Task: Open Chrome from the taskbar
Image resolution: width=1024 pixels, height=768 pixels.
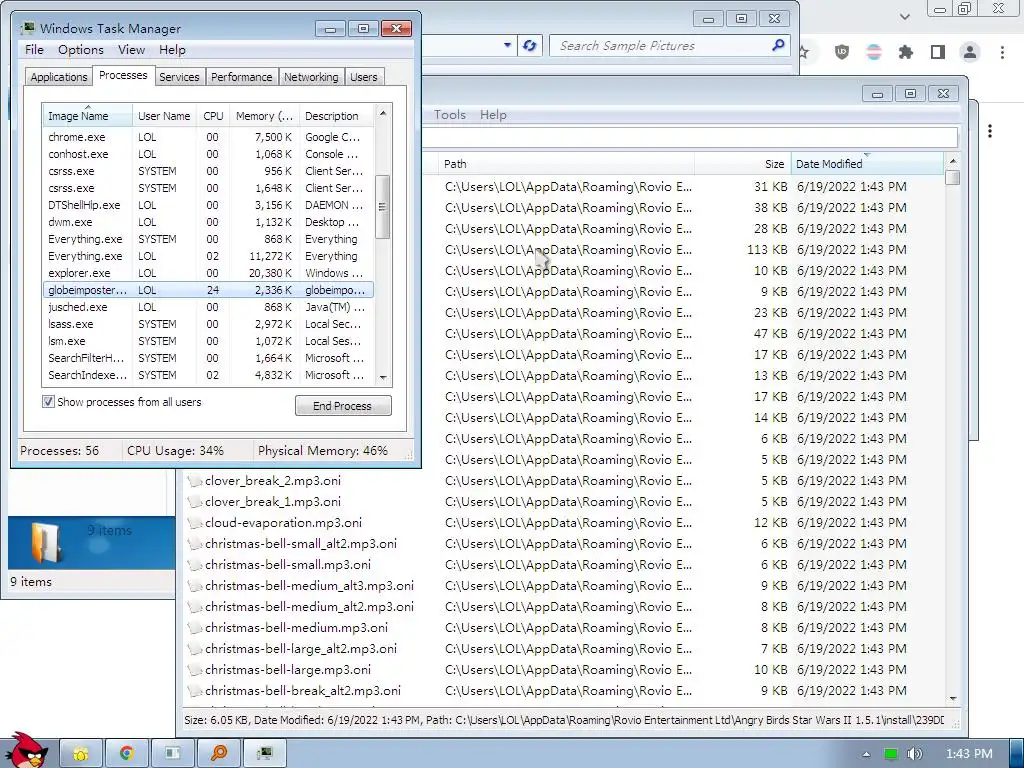Action: 127,754
